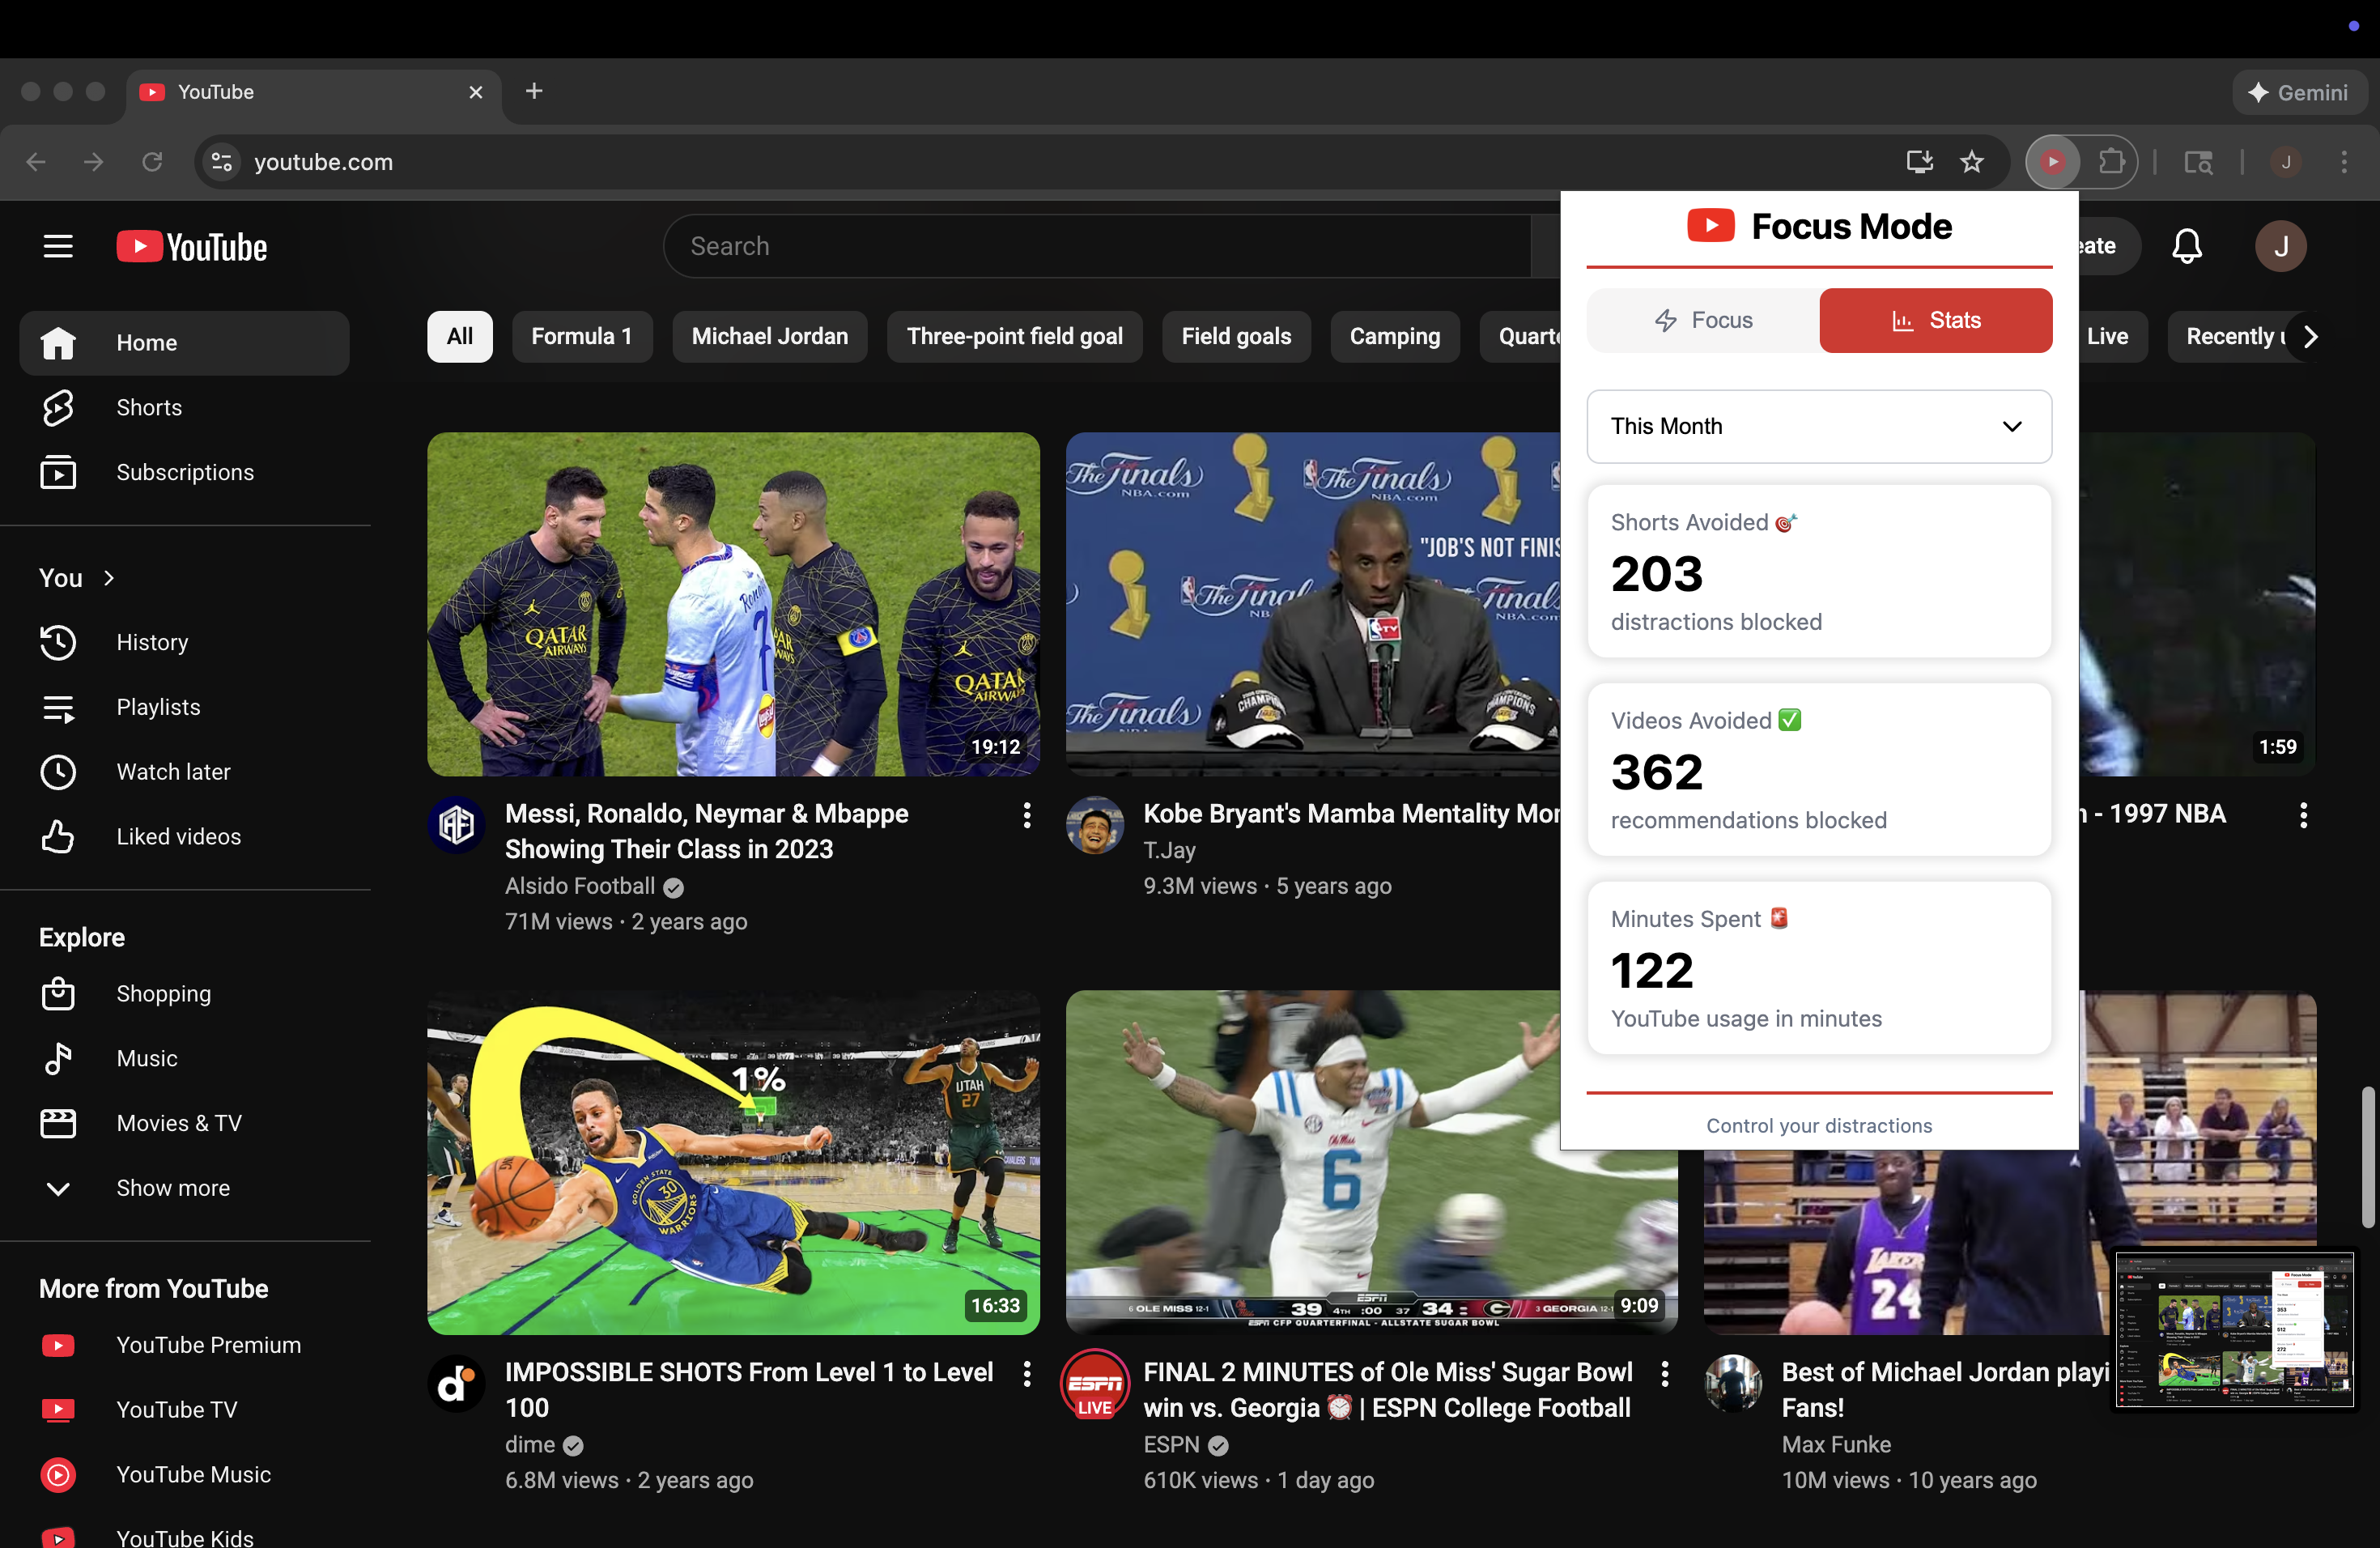Screen dimensions: 2380x1548
Task: Switch to the Focus tab in popup
Action: tap(1703, 320)
